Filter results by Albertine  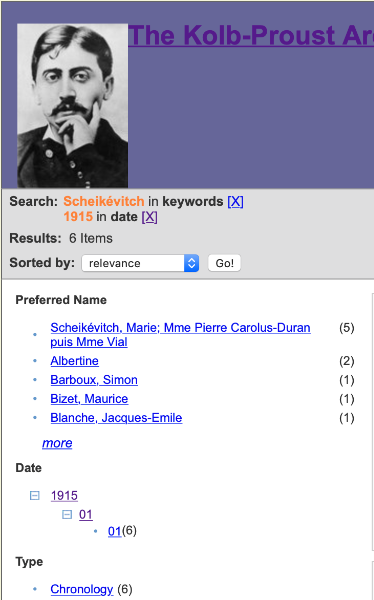coord(75,361)
